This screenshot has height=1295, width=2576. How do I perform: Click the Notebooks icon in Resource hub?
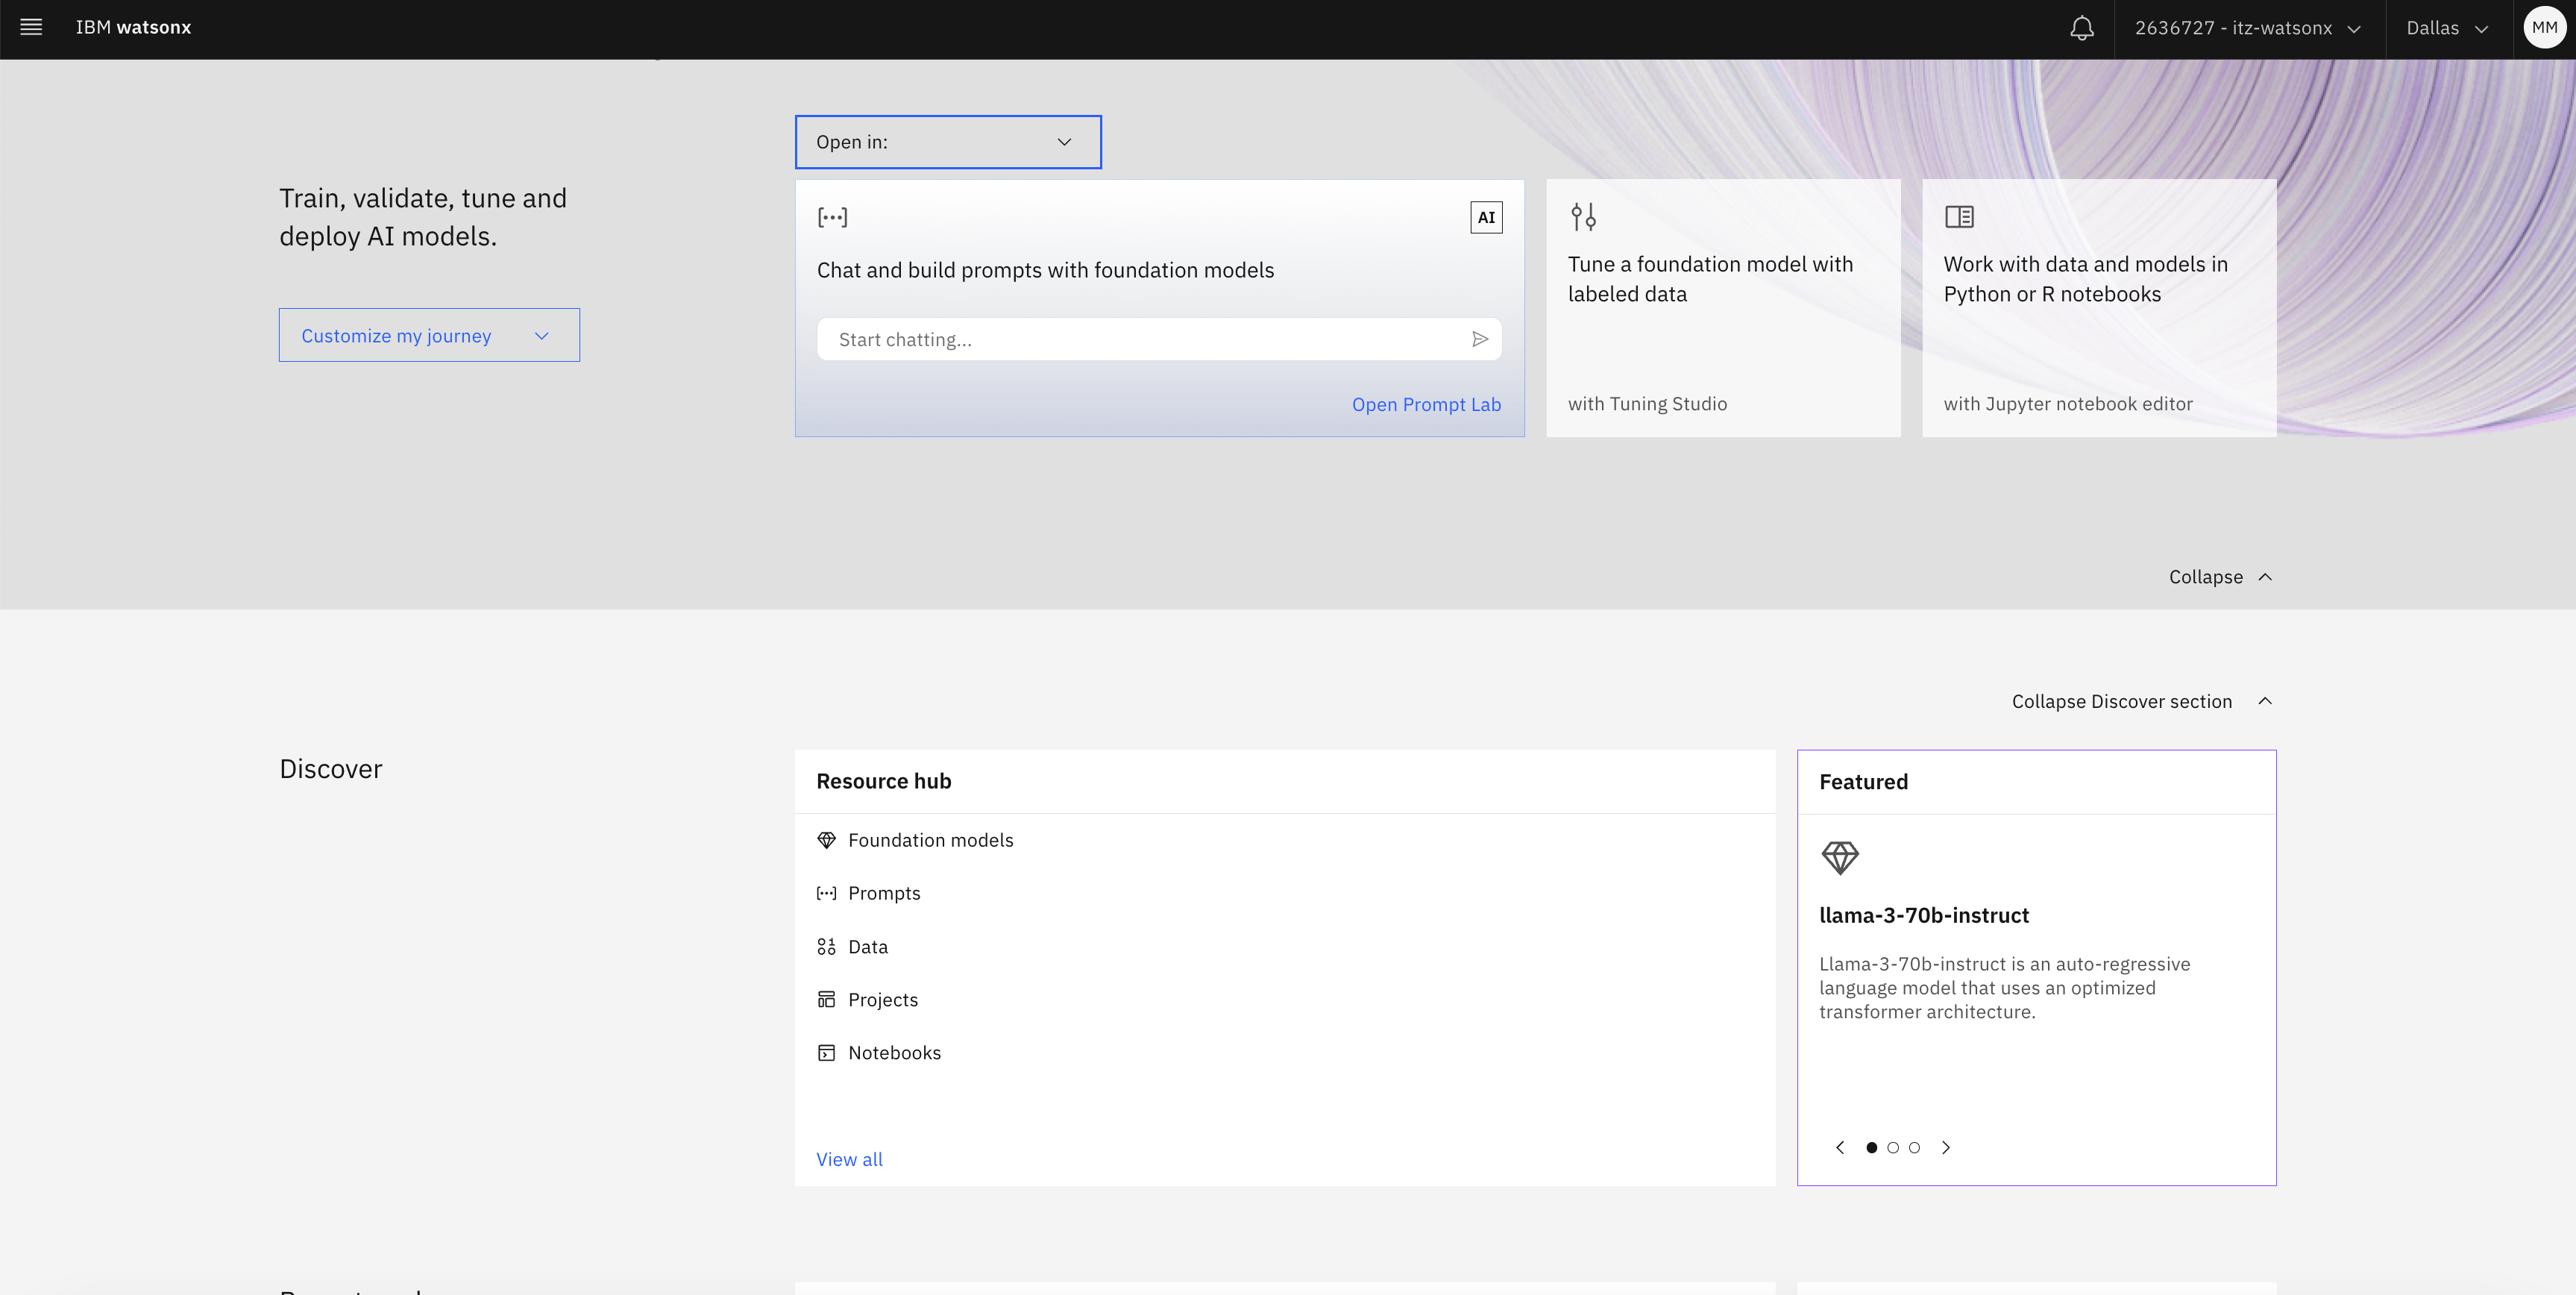pyautogui.click(x=826, y=1052)
